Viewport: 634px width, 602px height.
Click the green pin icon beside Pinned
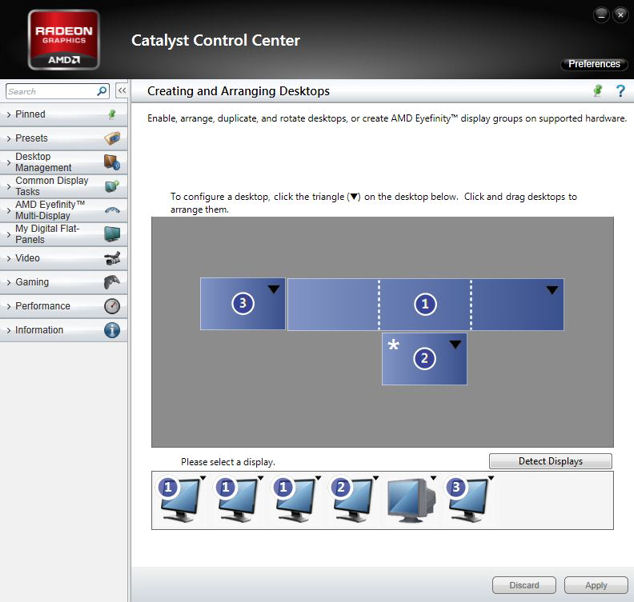[112, 114]
